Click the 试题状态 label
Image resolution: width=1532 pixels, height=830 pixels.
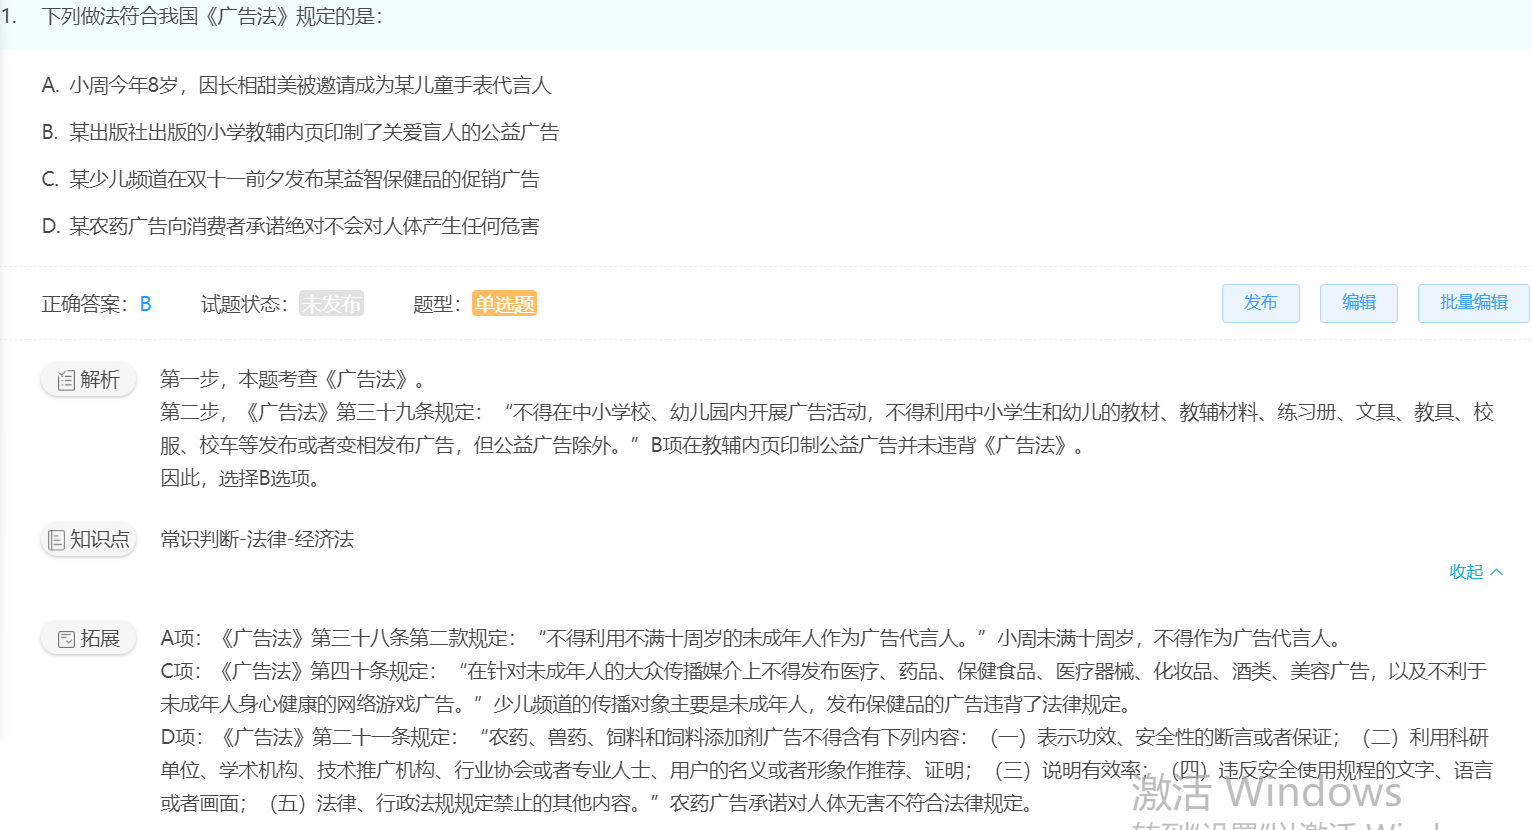244,304
